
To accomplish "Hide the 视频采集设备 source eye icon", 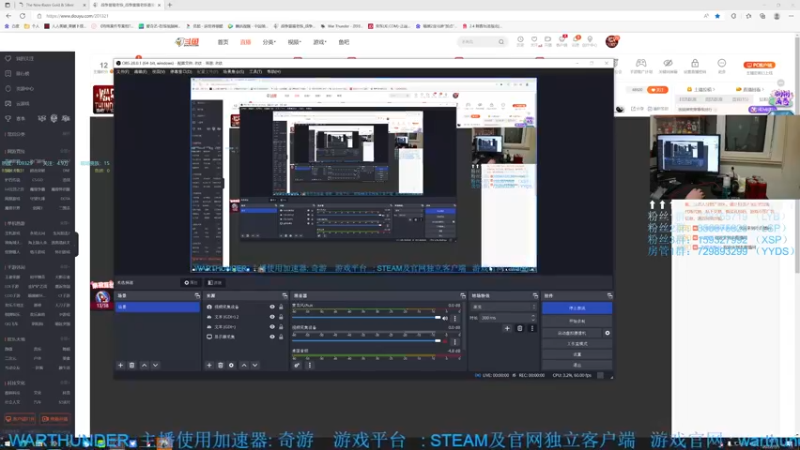I will click(272, 307).
